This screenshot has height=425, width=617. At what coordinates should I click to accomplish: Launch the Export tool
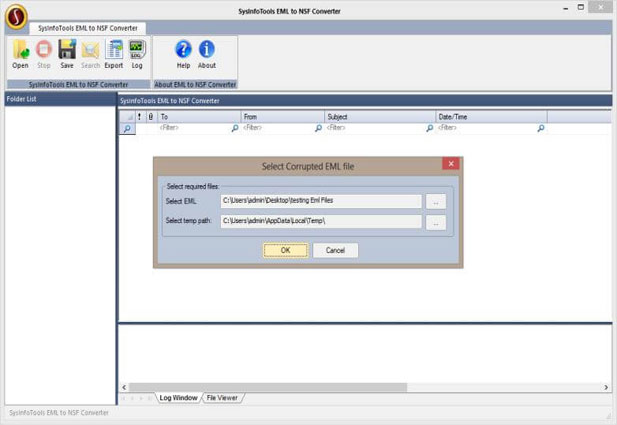point(114,54)
